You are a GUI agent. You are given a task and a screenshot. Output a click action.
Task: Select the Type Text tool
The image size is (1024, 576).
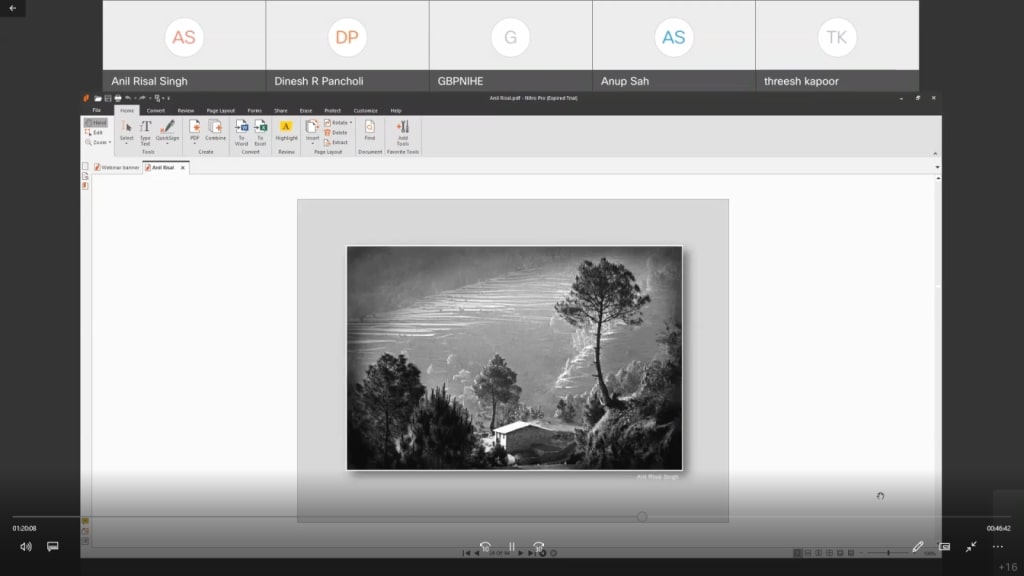pyautogui.click(x=145, y=127)
